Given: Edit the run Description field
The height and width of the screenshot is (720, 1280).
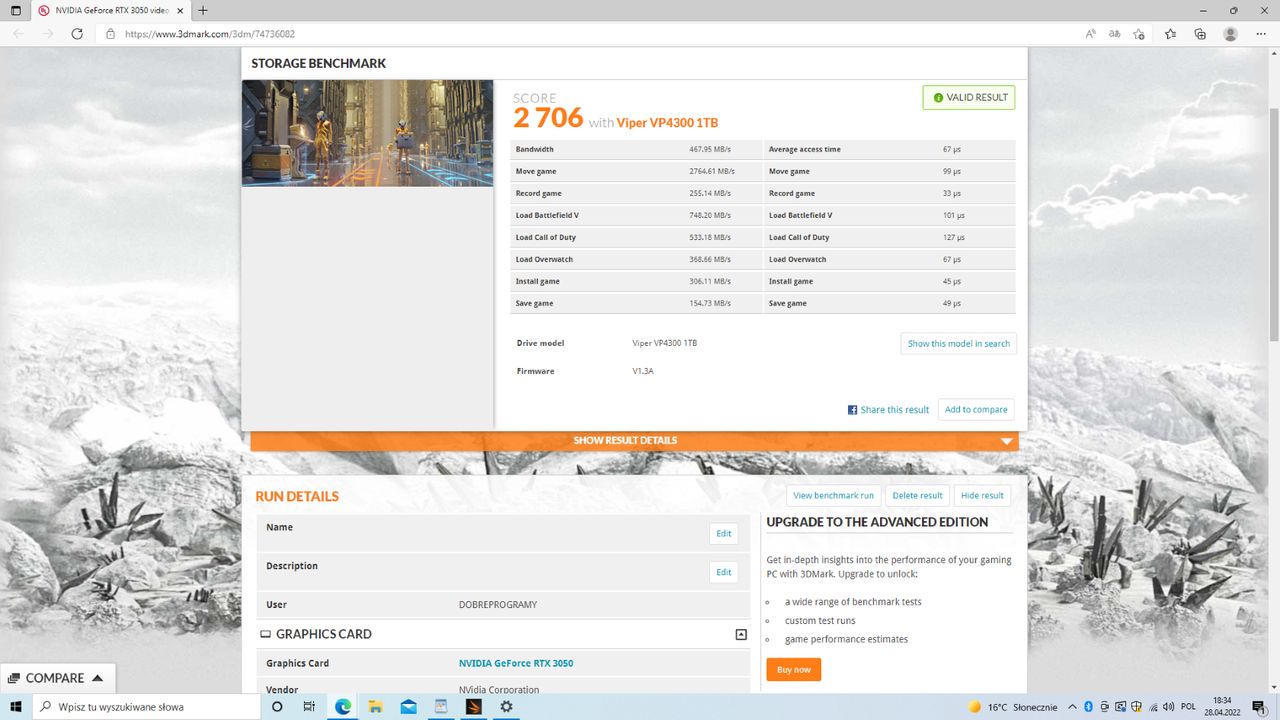Looking at the screenshot, I should tap(723, 572).
